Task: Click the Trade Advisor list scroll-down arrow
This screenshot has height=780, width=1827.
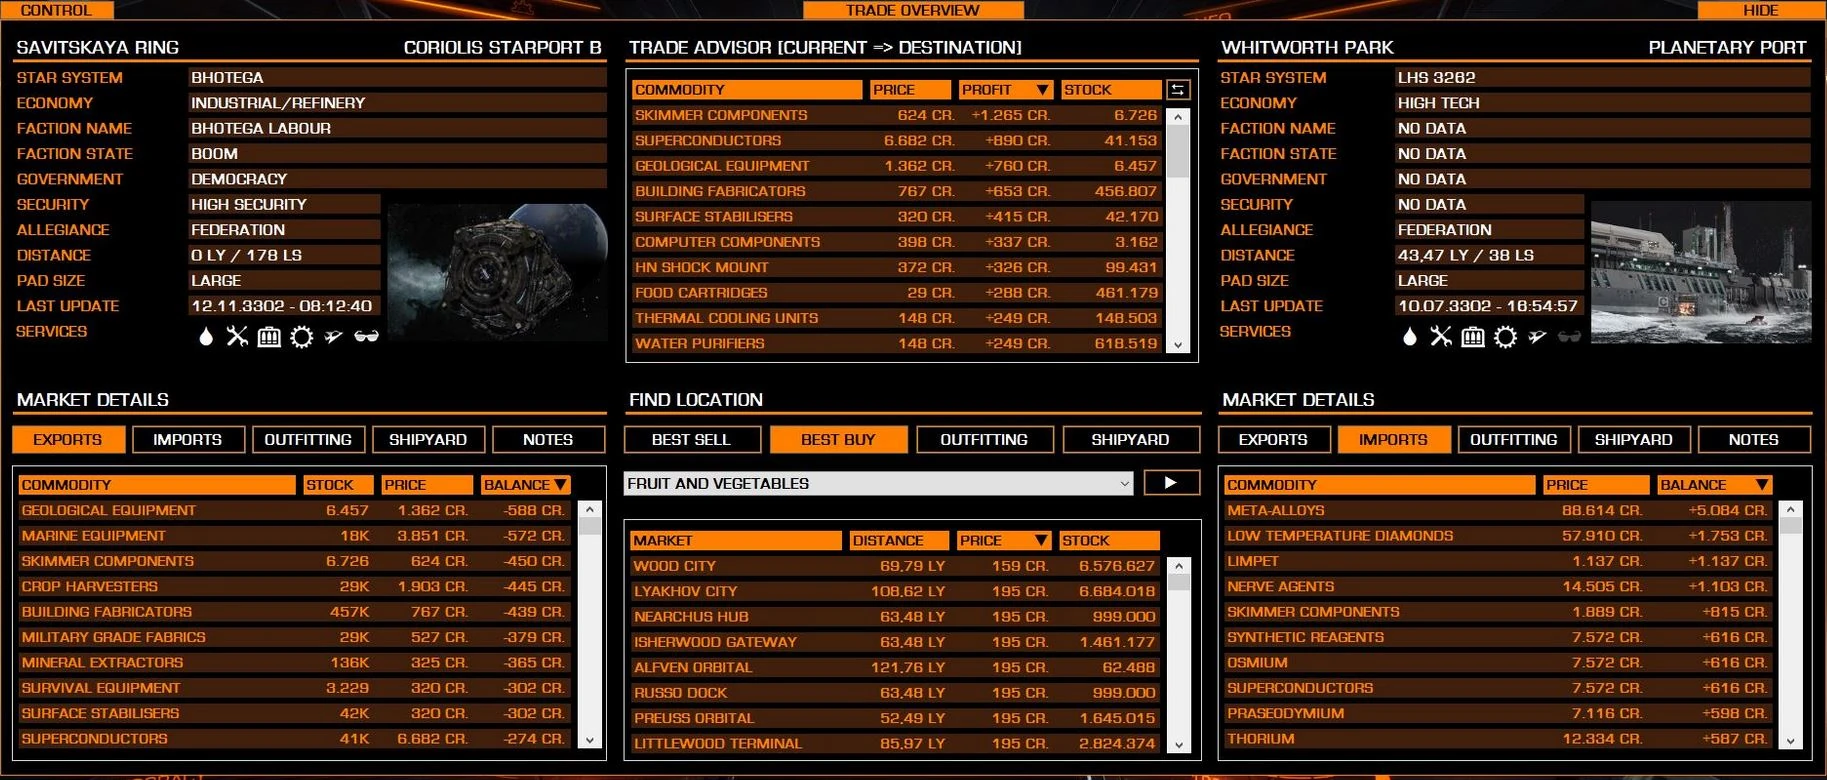Action: 1178,345
